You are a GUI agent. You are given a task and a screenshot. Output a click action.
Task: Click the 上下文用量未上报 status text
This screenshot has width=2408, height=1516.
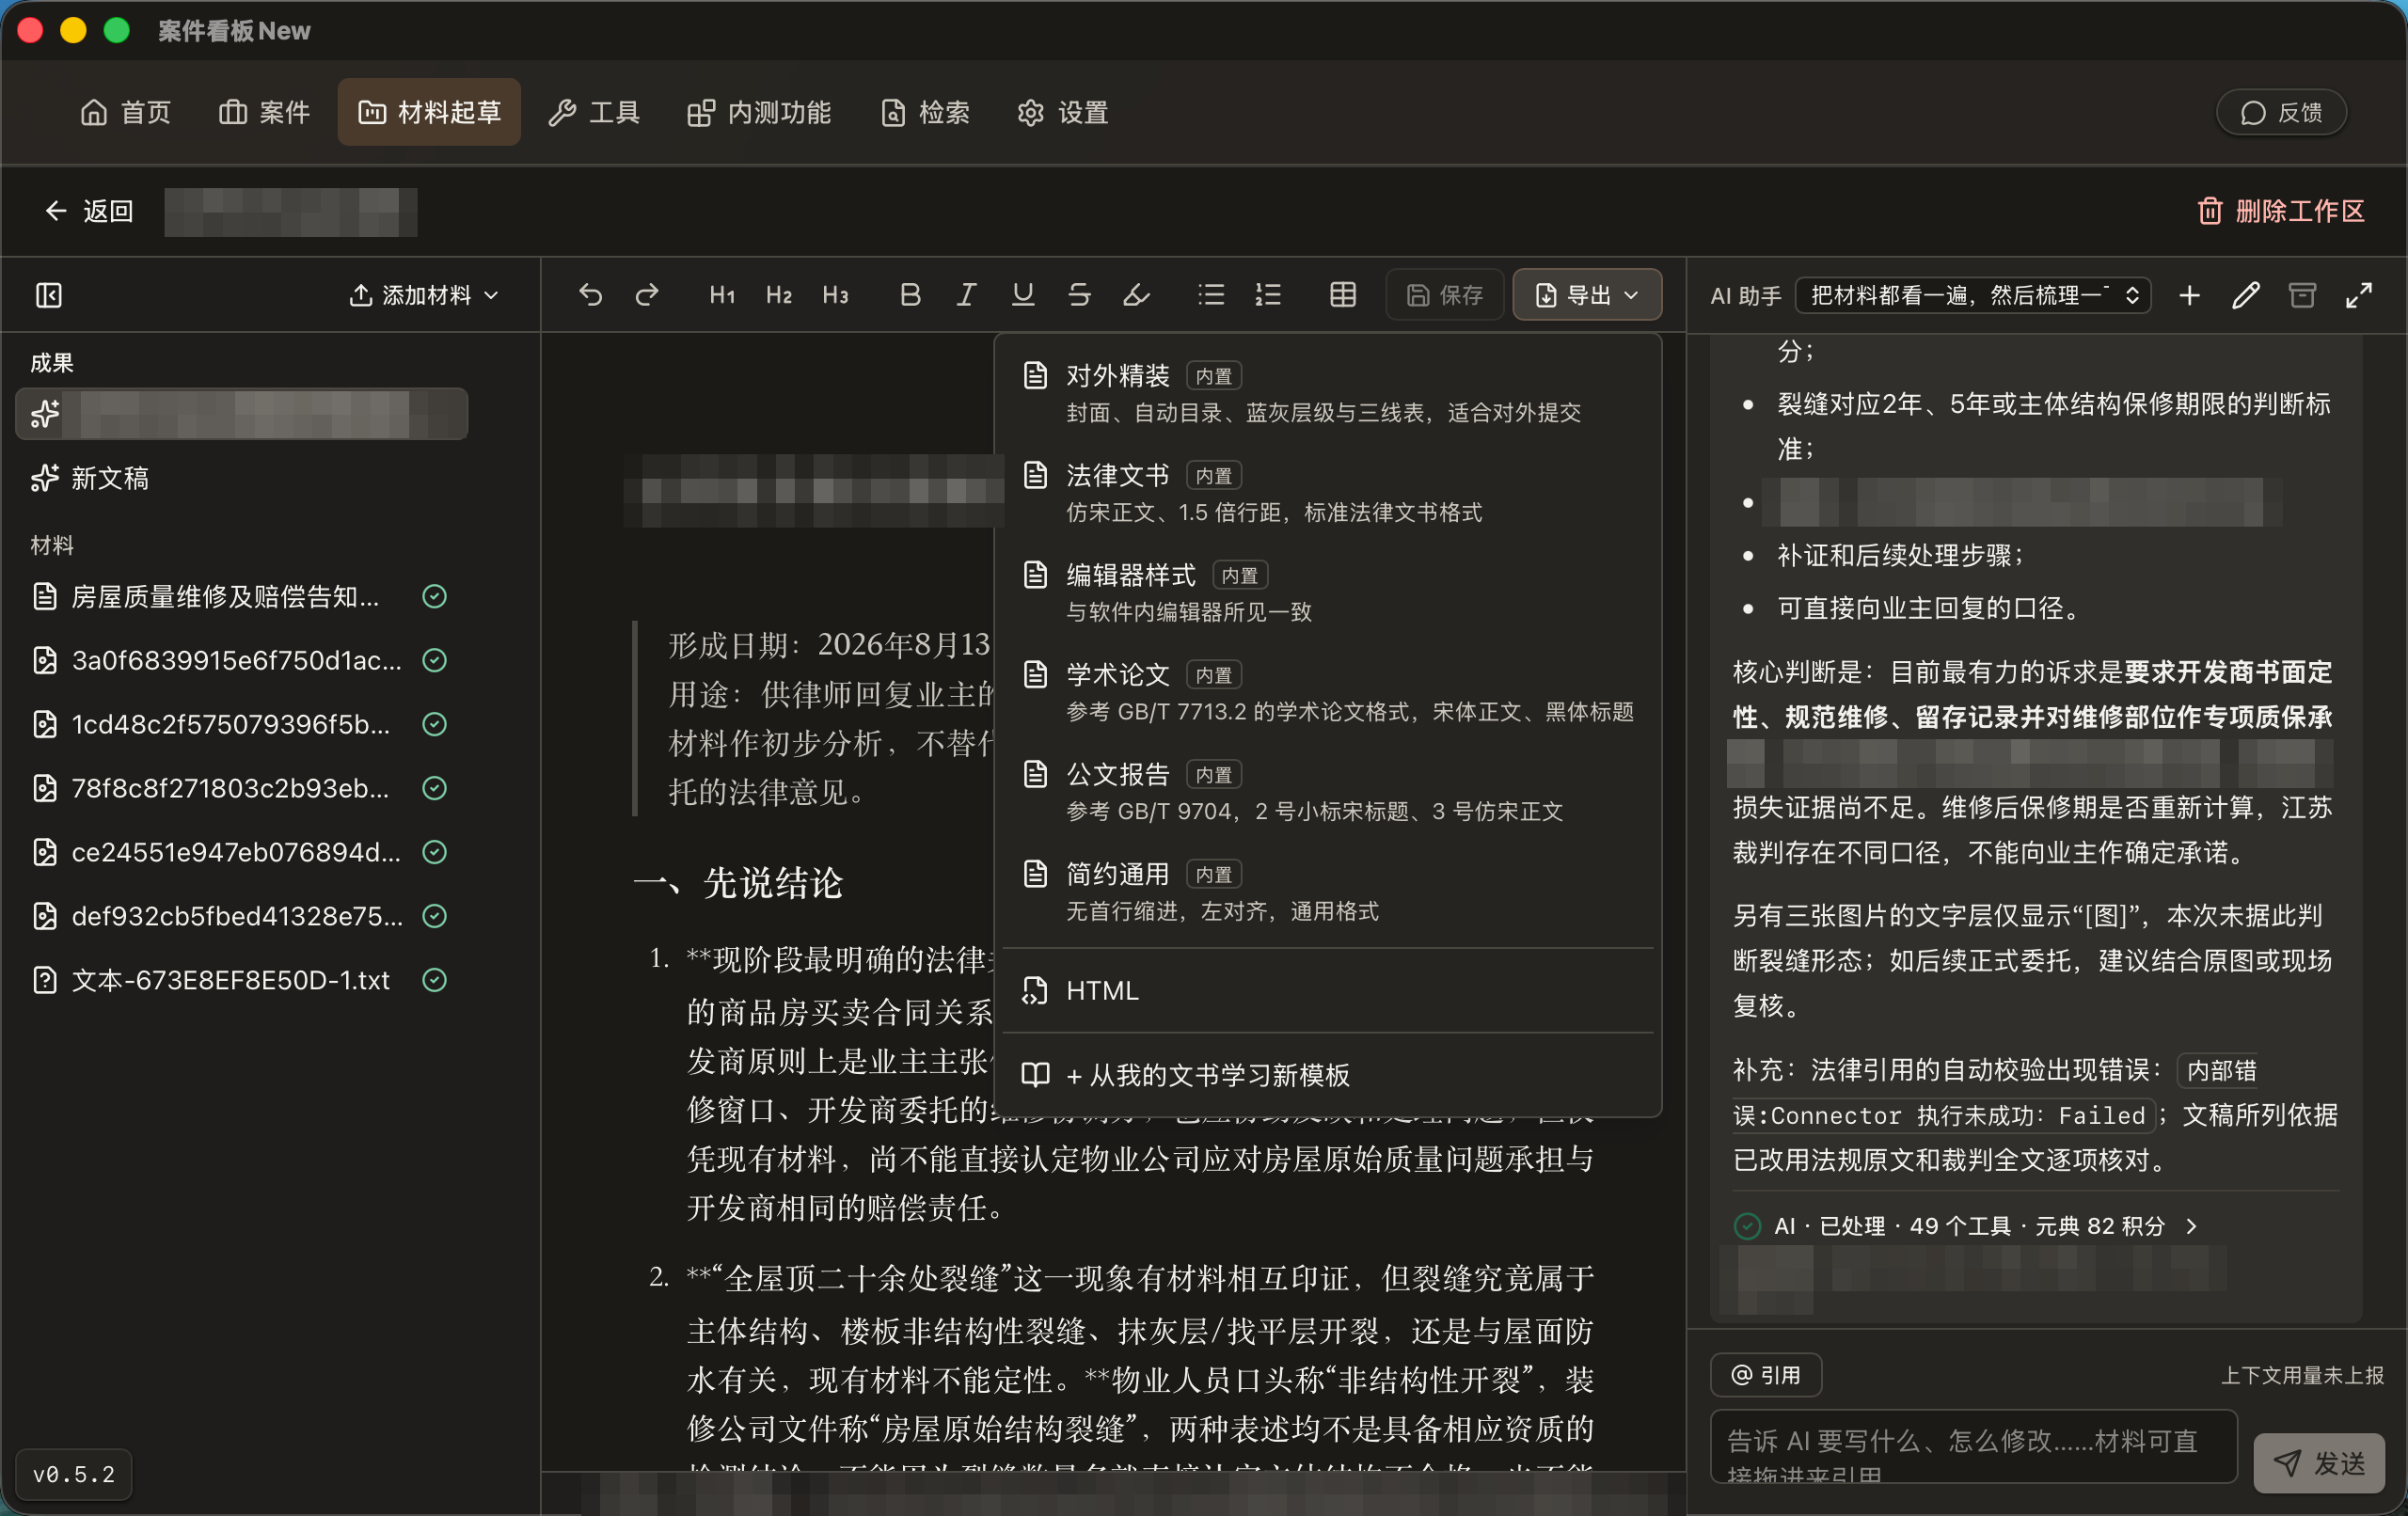(2302, 1375)
